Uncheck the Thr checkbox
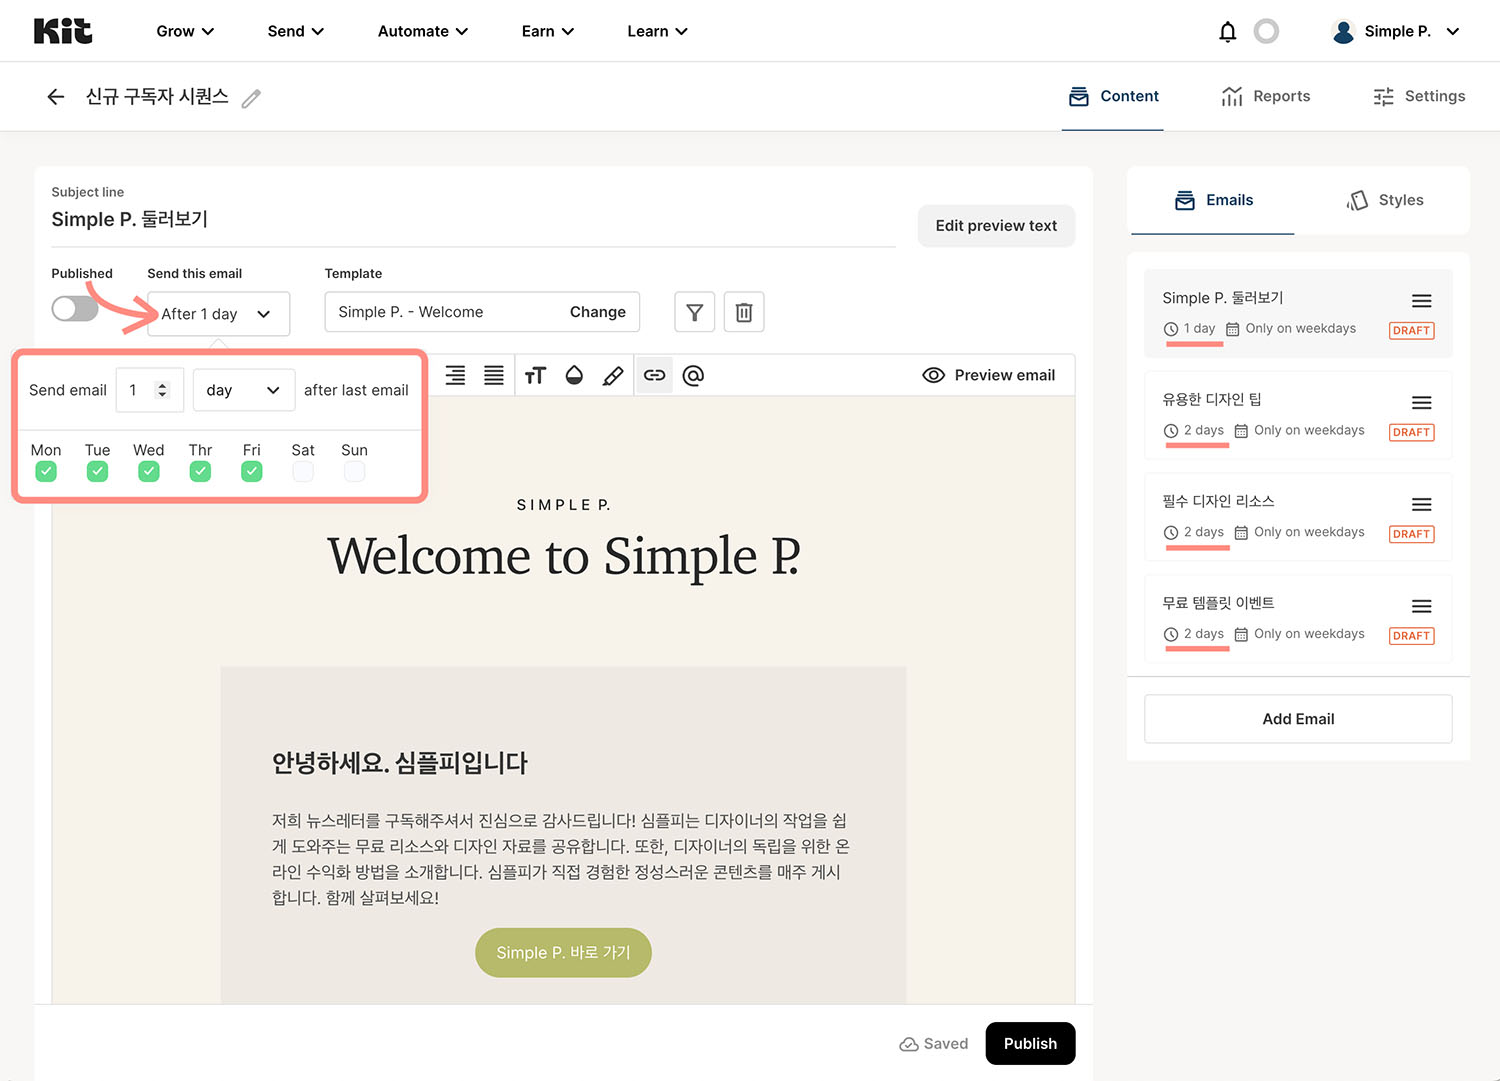 (x=200, y=471)
